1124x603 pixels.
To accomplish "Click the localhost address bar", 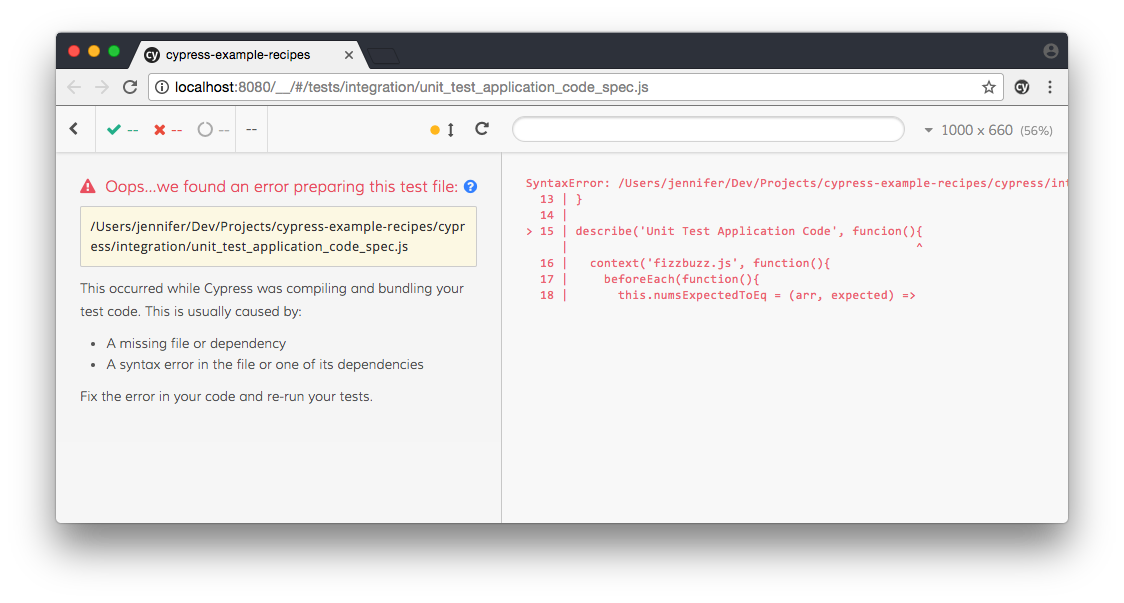I will click(x=560, y=87).
